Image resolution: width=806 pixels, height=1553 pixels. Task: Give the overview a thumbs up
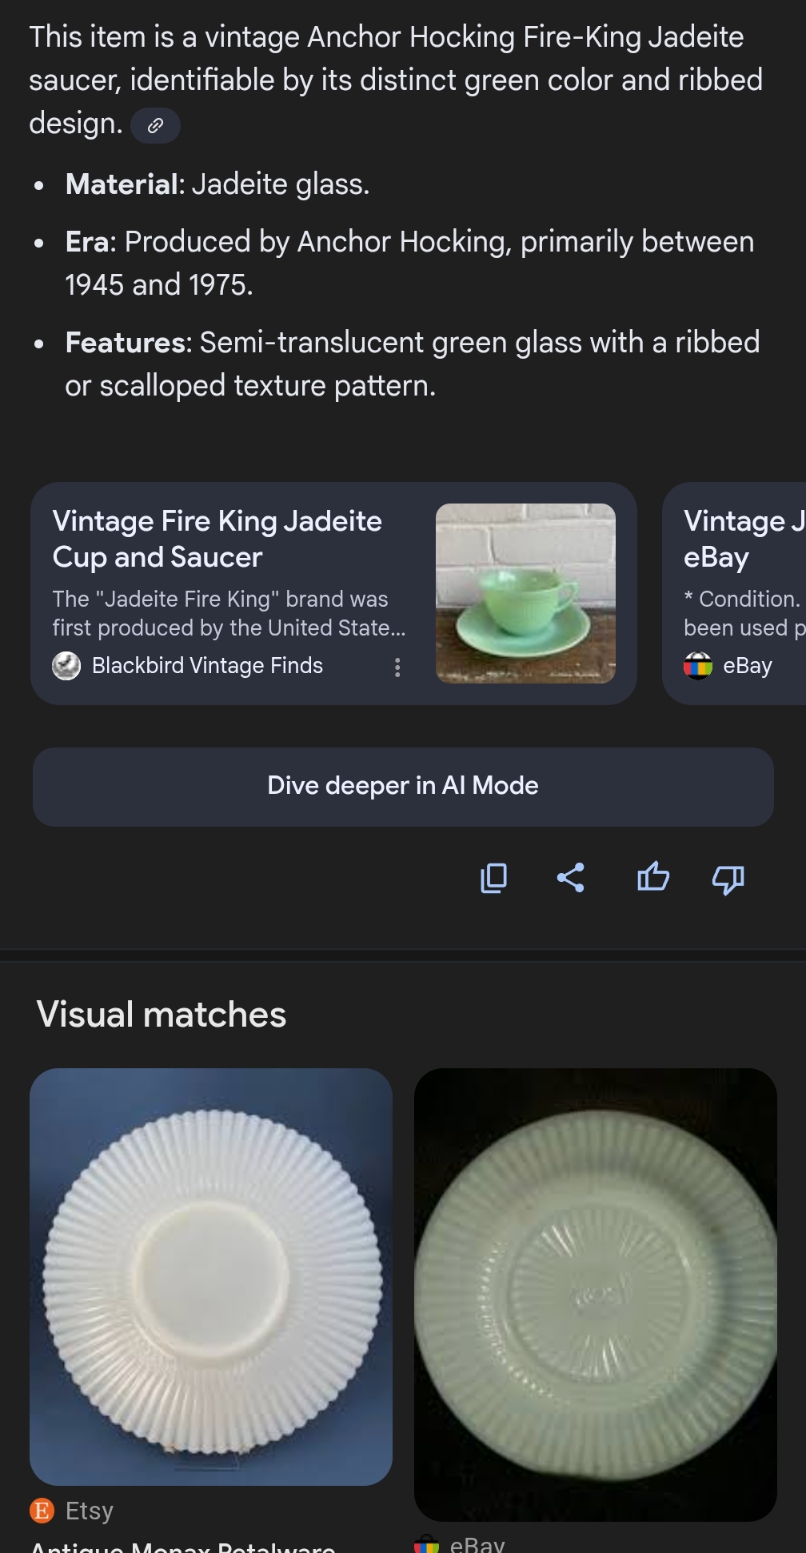652,878
